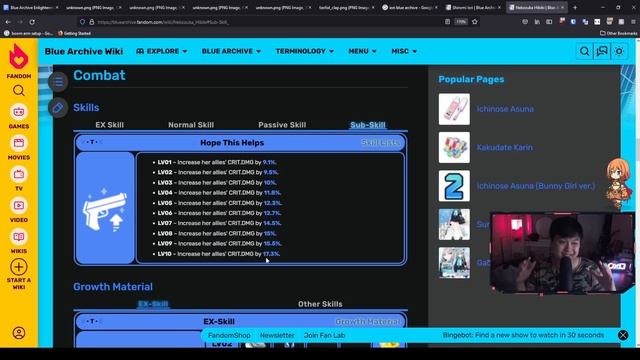Click the page vertical scrollbar
Viewport: 640px width, 360px height.
(x=638, y=192)
